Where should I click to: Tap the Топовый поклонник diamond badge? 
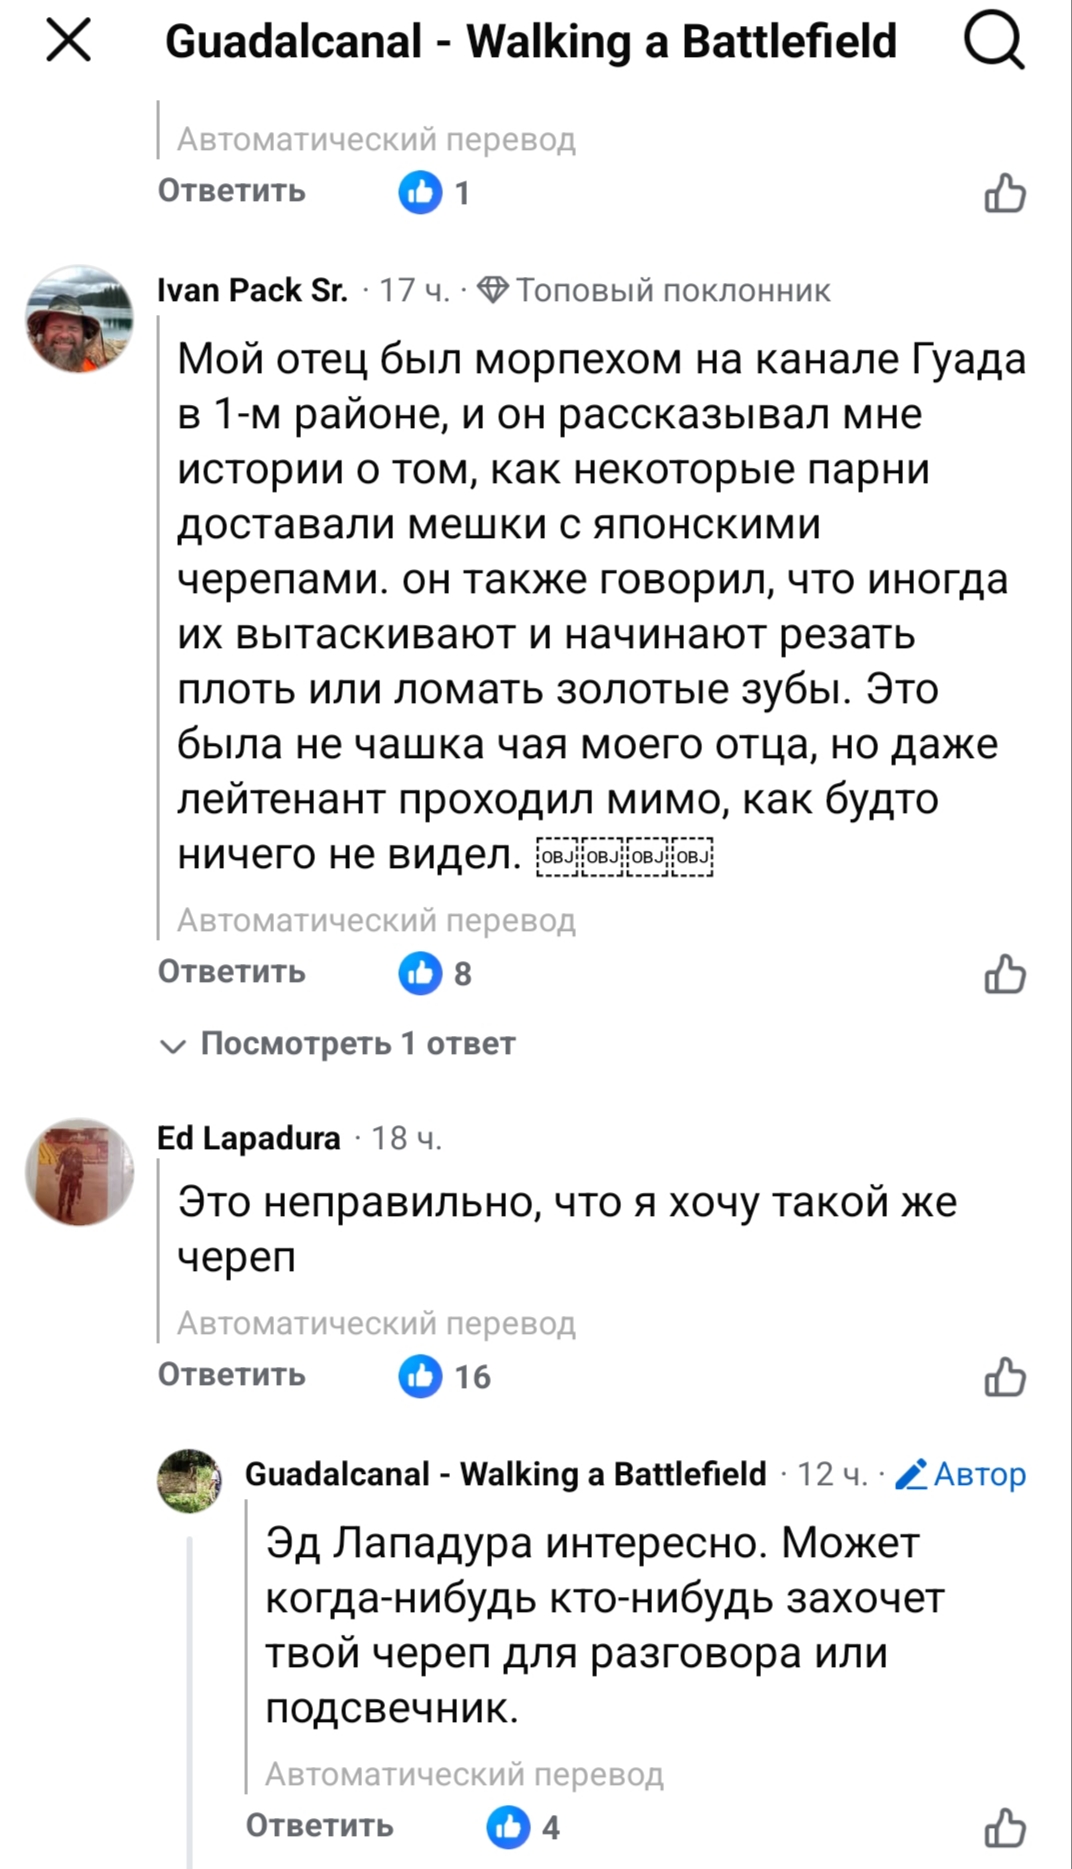(x=654, y=291)
